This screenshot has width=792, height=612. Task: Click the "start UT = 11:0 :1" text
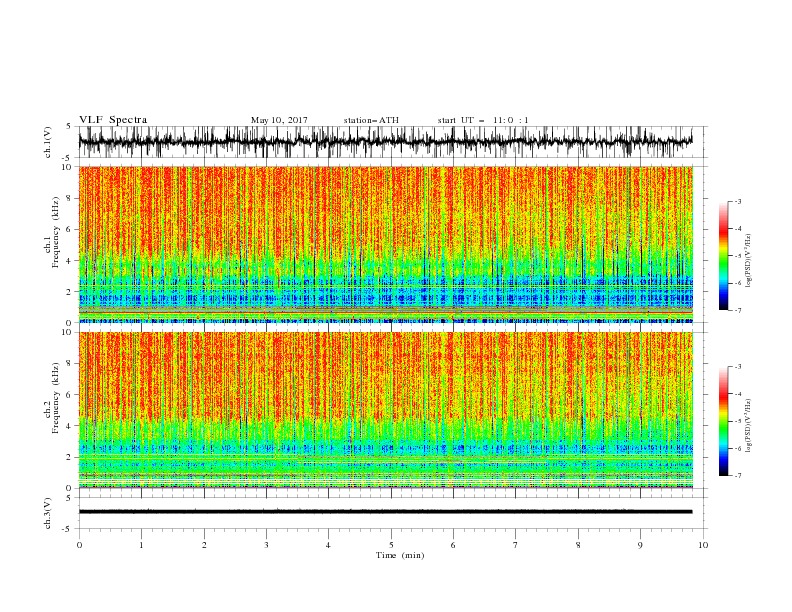coord(483,120)
